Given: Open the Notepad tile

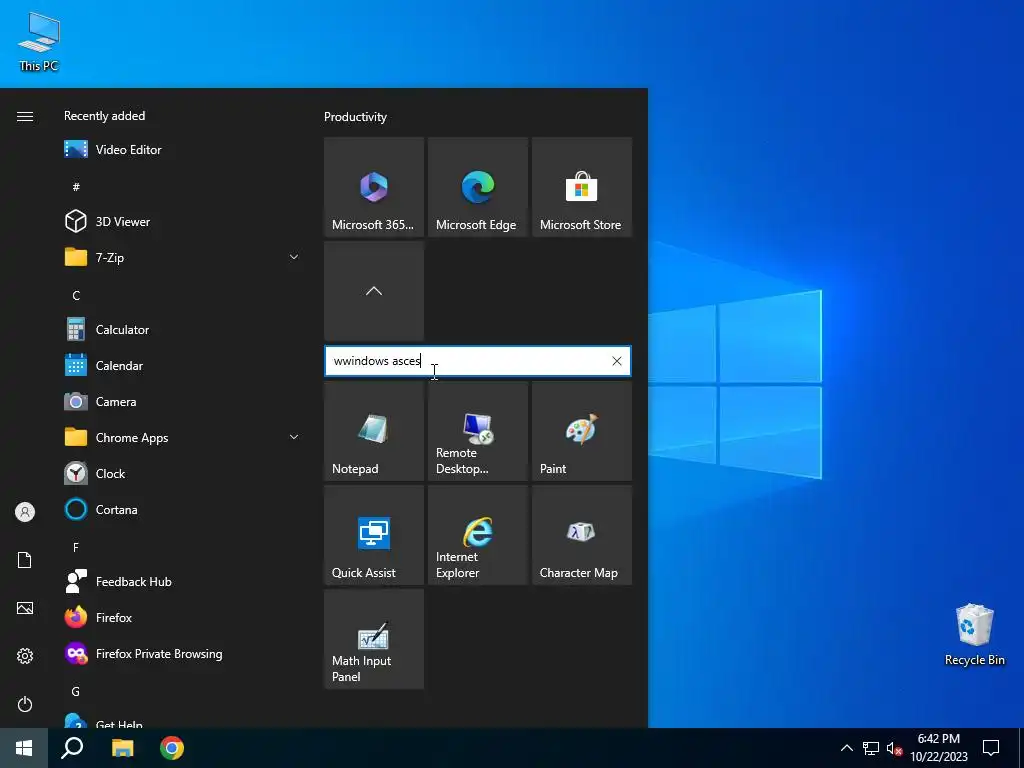Looking at the screenshot, I should (x=374, y=431).
